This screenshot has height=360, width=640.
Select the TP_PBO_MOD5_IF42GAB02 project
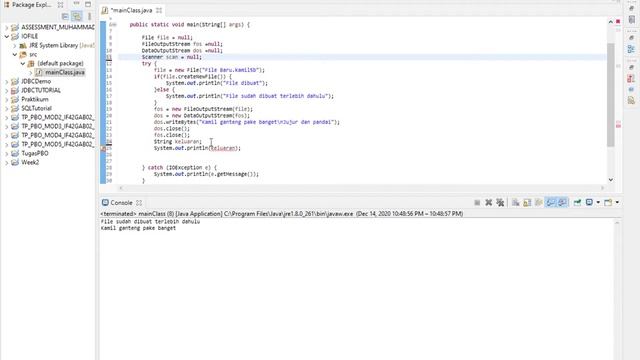point(58,144)
